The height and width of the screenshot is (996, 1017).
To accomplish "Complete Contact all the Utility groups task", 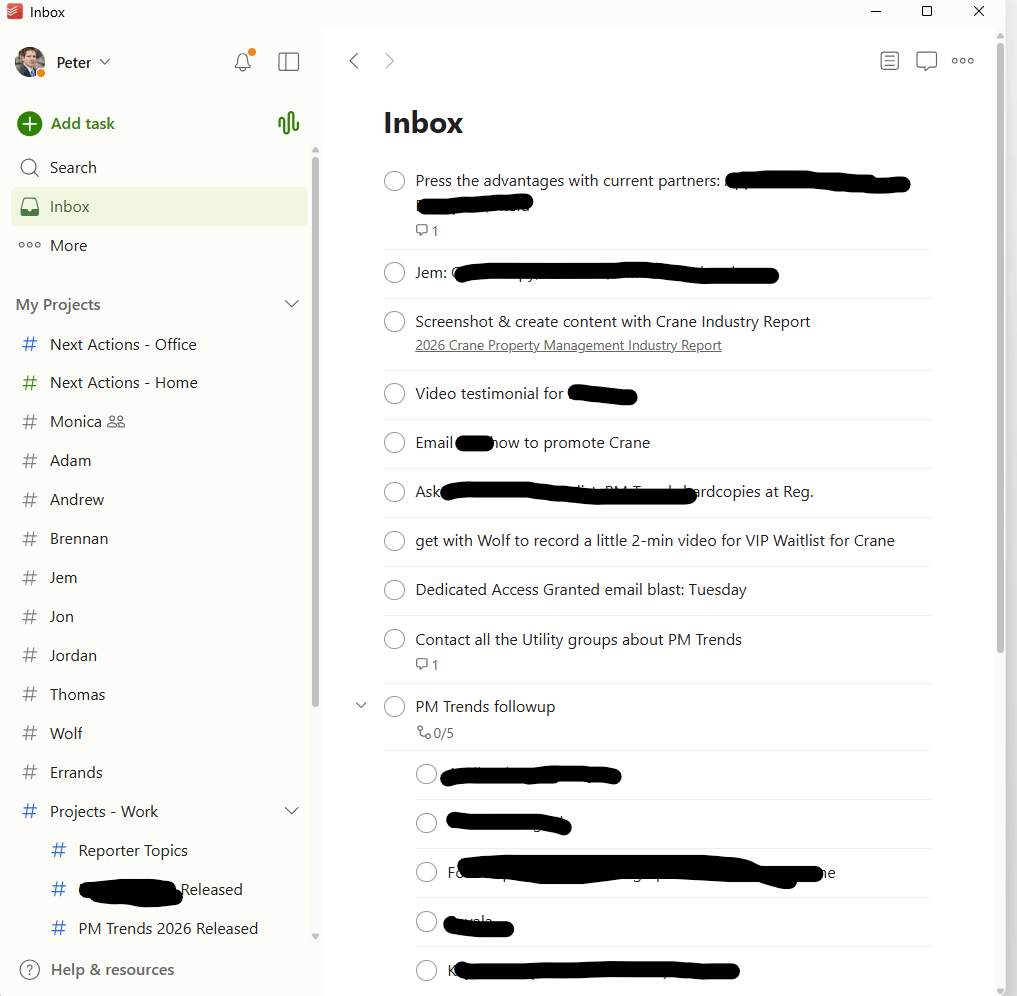I will click(394, 639).
